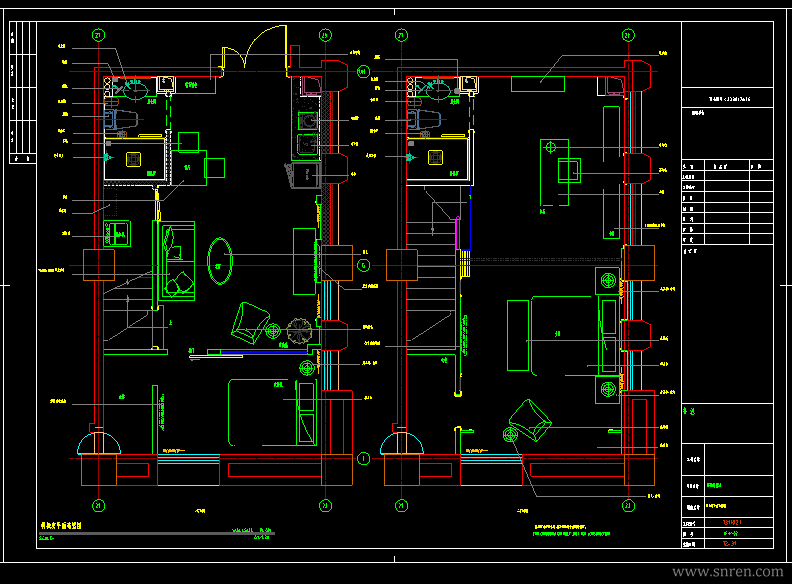Select the top-left grid bubble of left plan
Image resolution: width=792 pixels, height=584 pixels.
98,35
